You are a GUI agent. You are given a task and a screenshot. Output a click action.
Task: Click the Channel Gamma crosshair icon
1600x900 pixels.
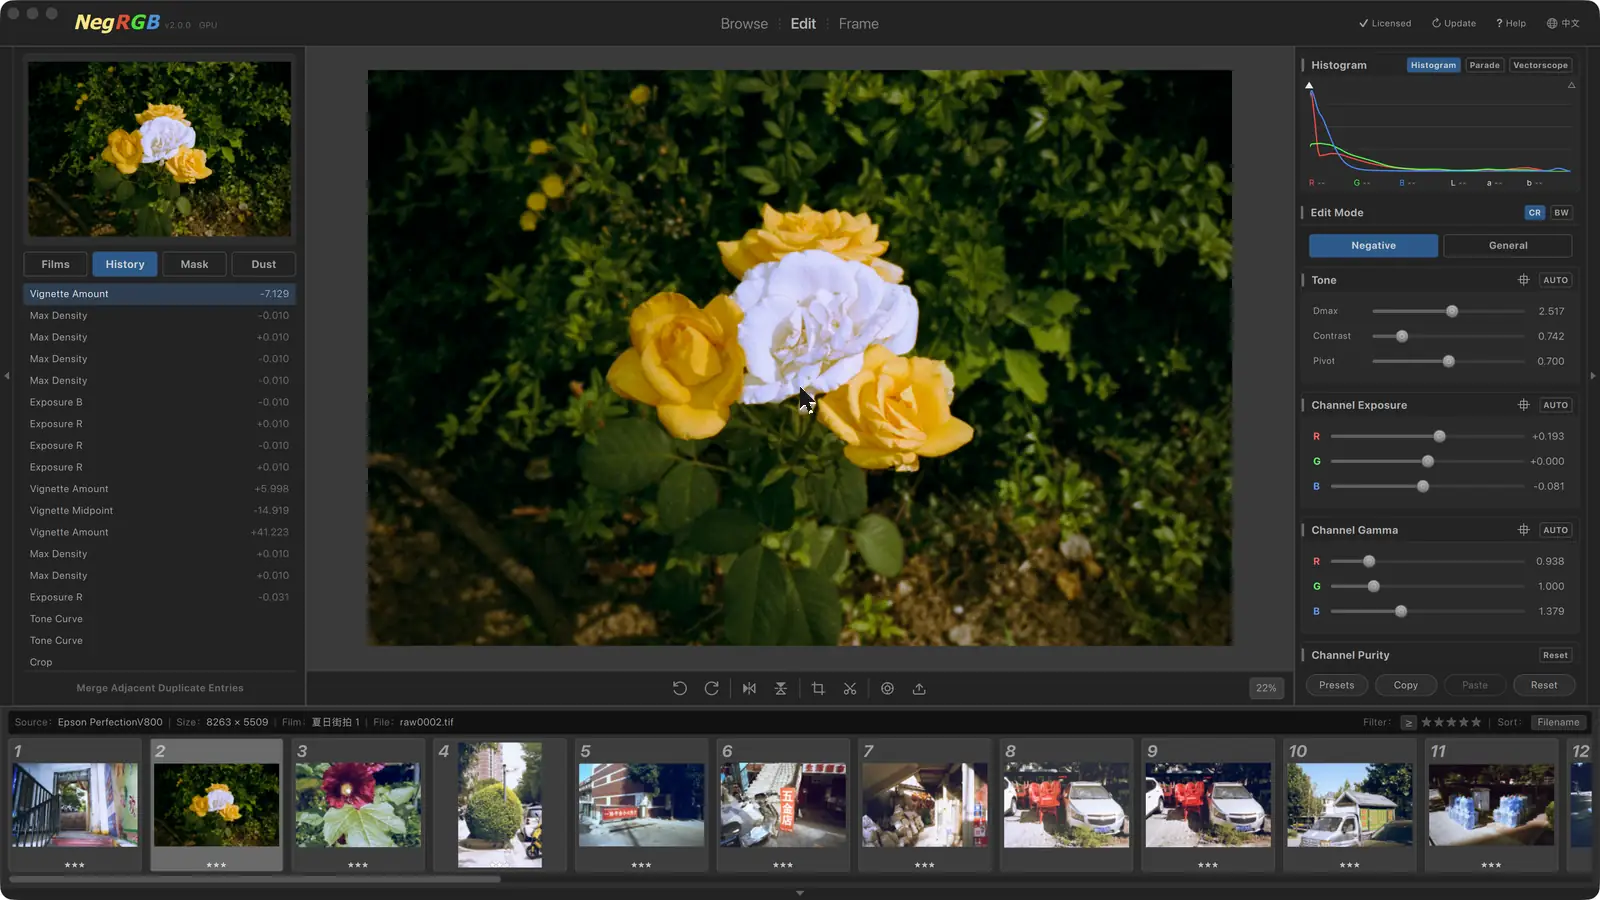(x=1524, y=530)
